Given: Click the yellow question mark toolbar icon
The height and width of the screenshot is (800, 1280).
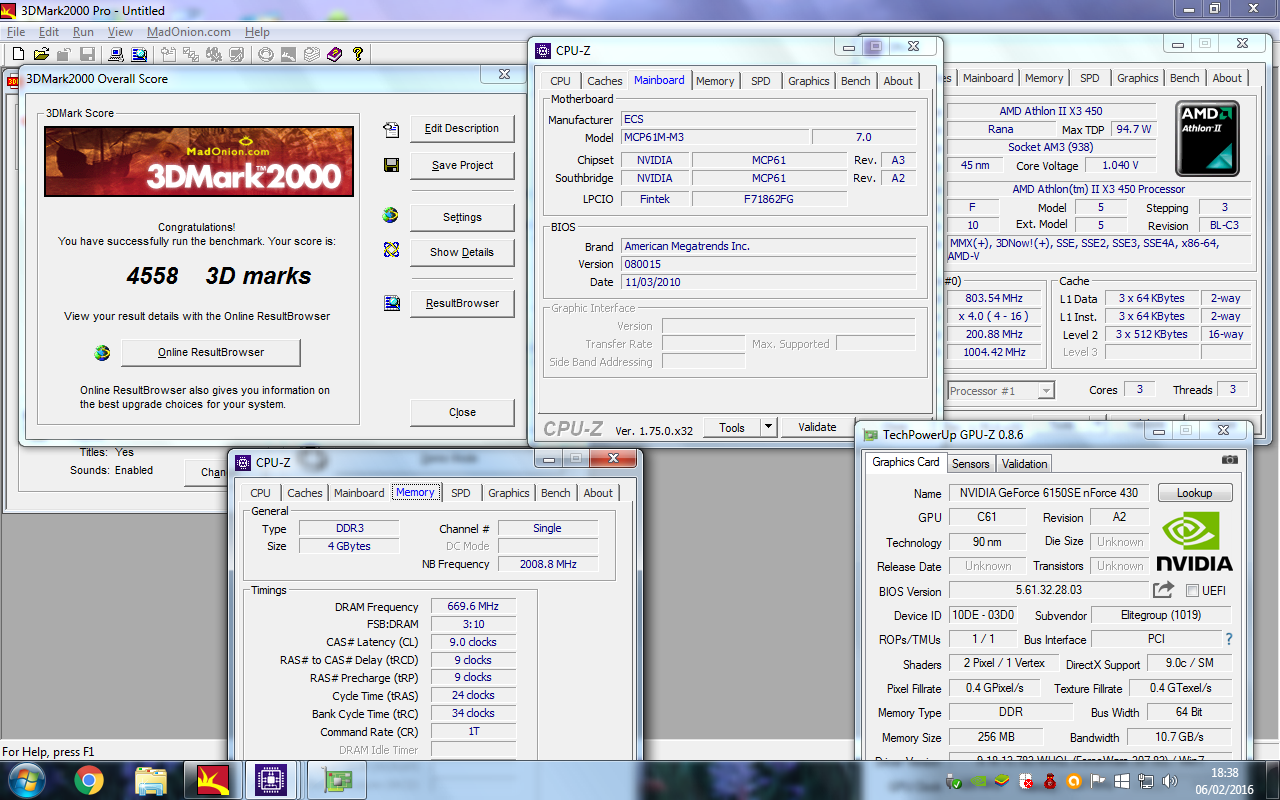Looking at the screenshot, I should [357, 54].
